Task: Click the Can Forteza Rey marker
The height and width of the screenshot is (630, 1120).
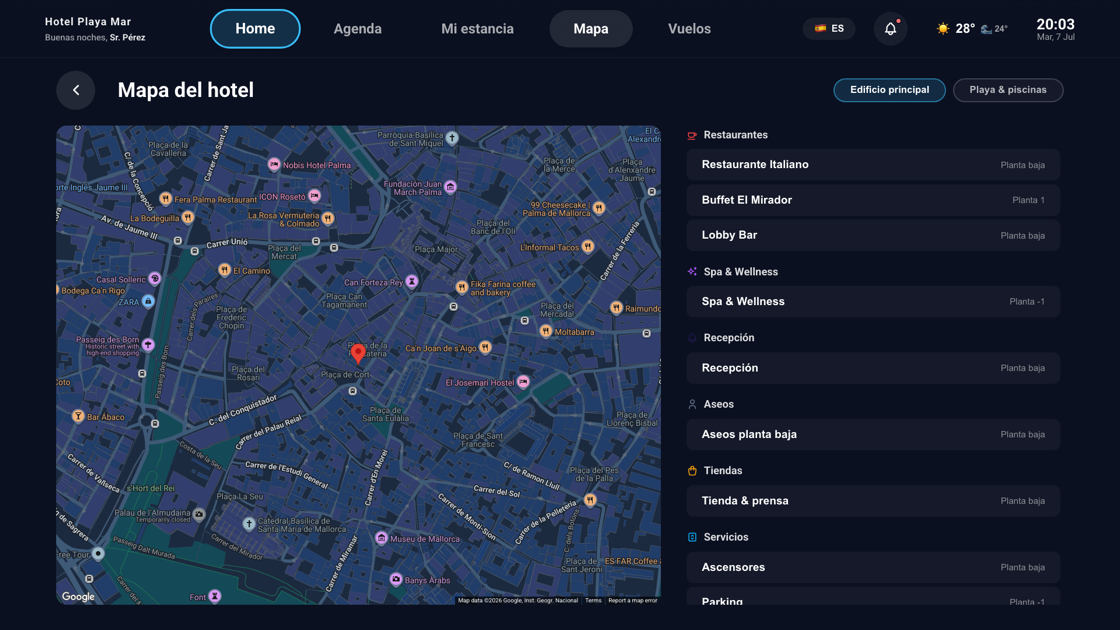Action: click(x=411, y=281)
